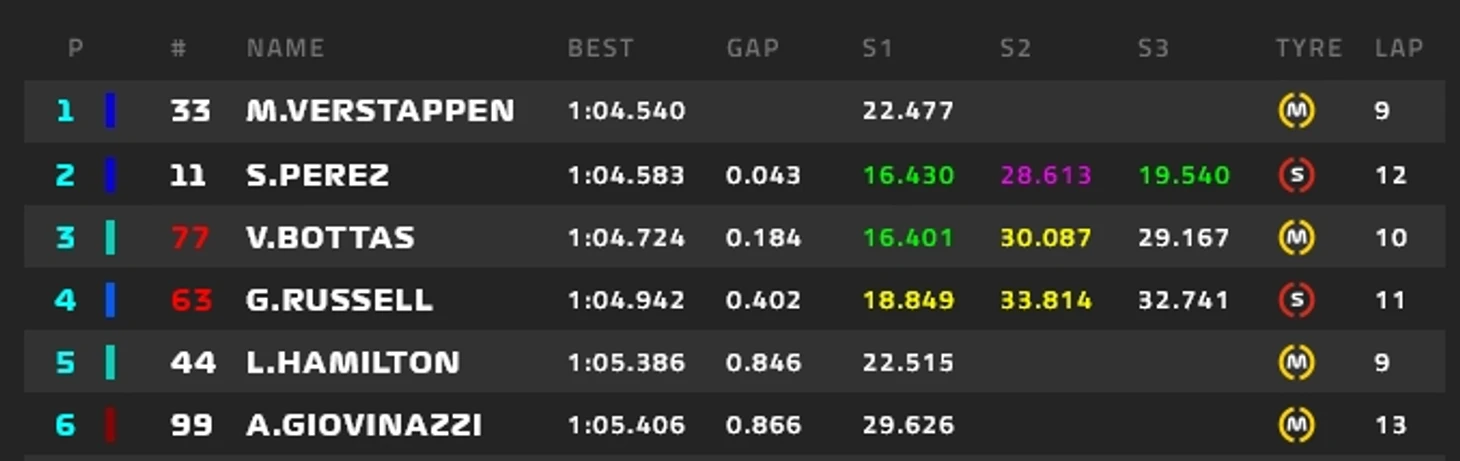
Task: Click Perez's soft tyre icon
Action: coord(1297,175)
